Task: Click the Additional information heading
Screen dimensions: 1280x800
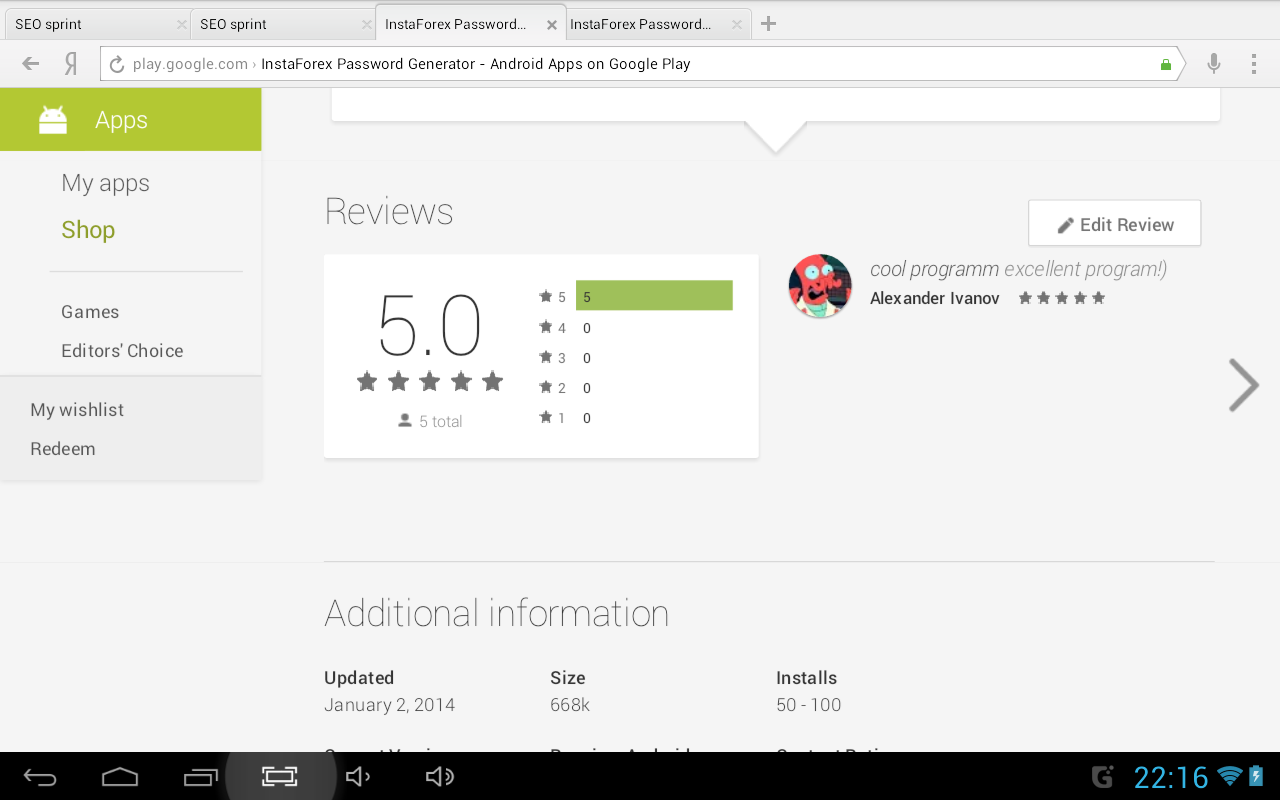Action: [497, 613]
